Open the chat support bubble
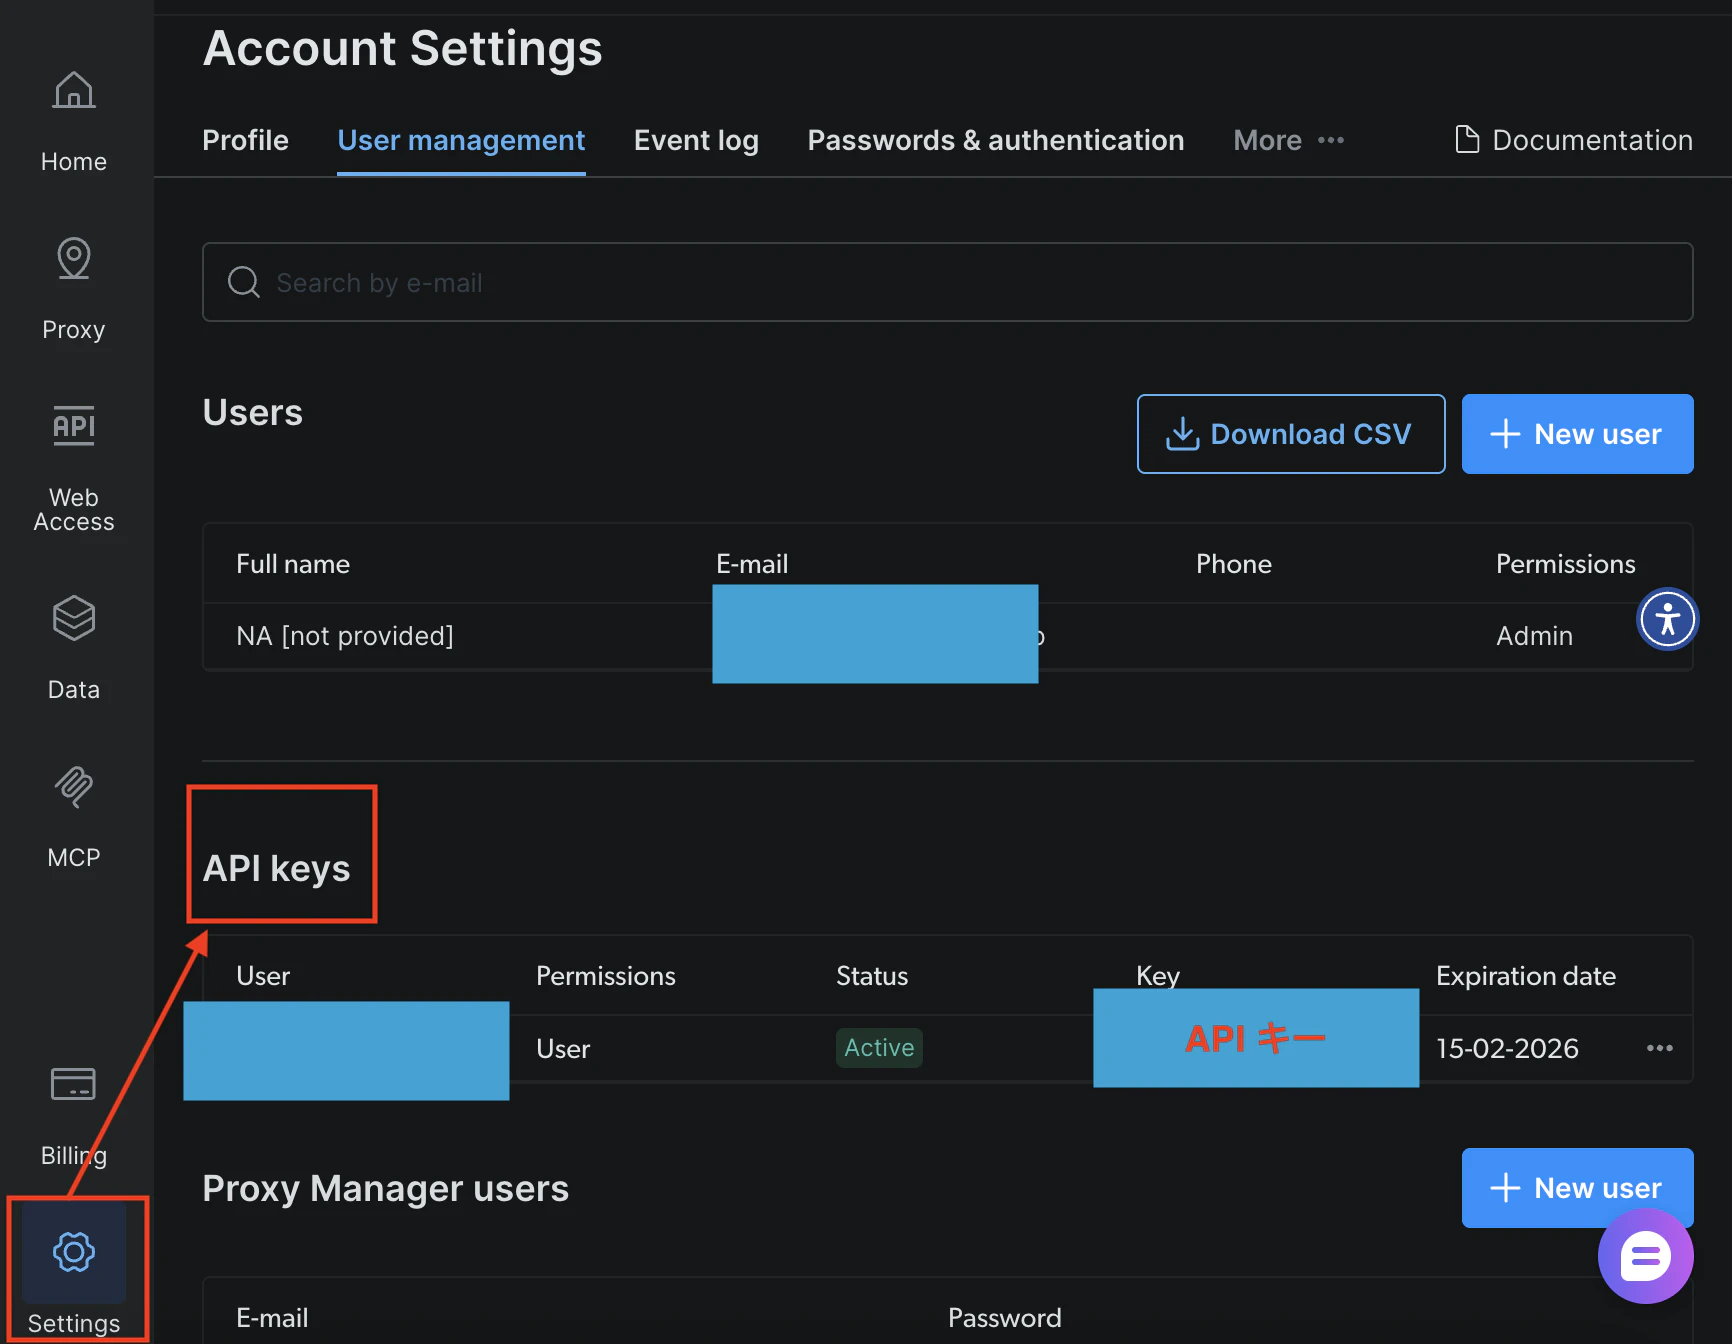The image size is (1732, 1344). point(1645,1256)
